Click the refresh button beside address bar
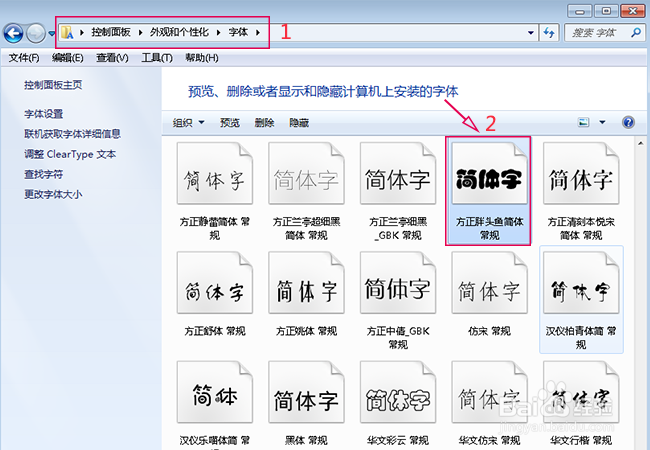 coord(549,32)
